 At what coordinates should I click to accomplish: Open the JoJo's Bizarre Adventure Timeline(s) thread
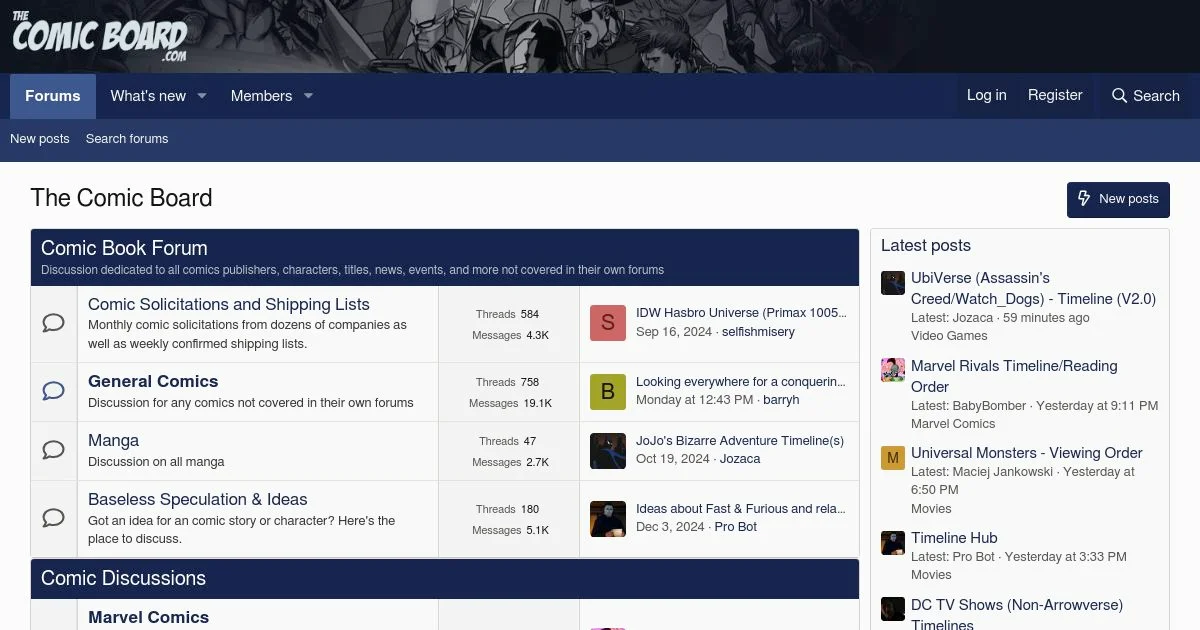[x=740, y=440]
